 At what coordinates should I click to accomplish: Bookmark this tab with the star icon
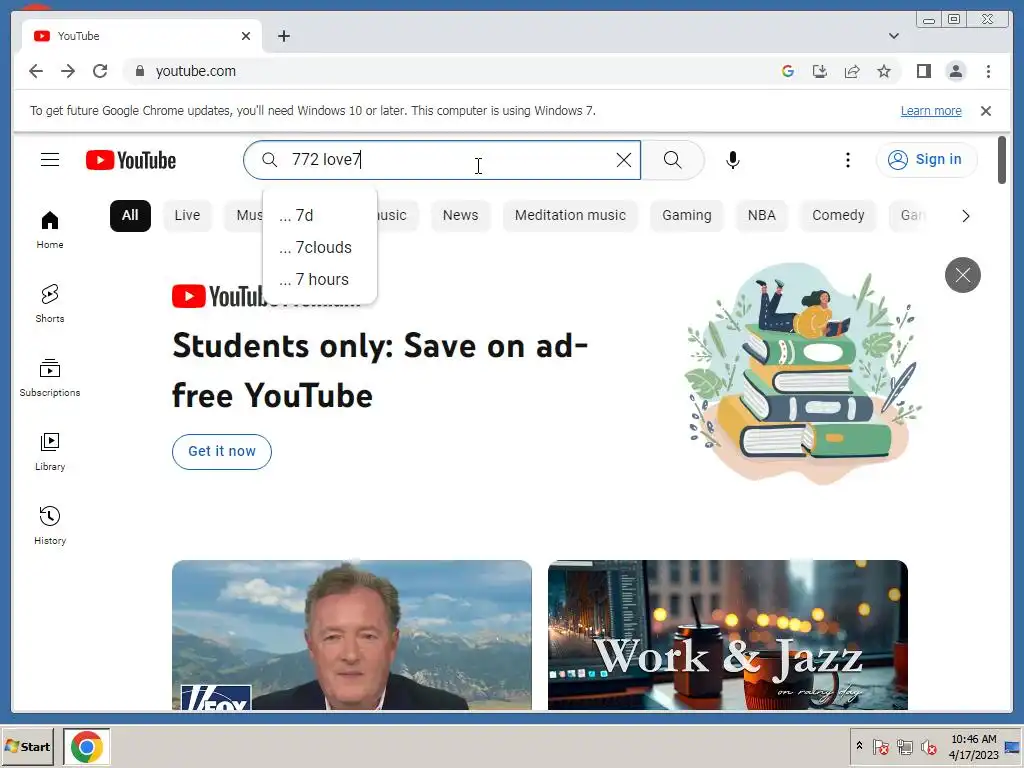click(884, 71)
